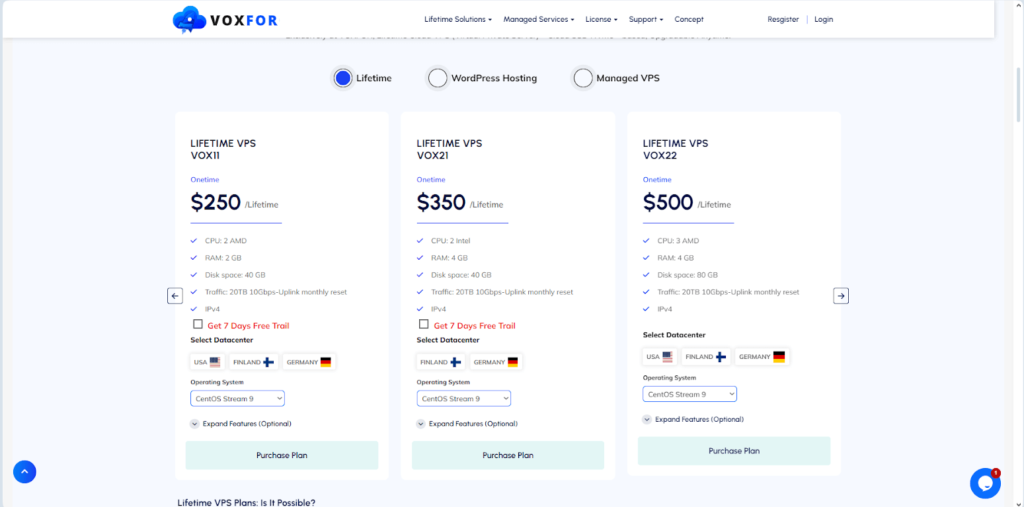
Task: Choose Finland datacenter for VOX21
Action: coord(441,362)
